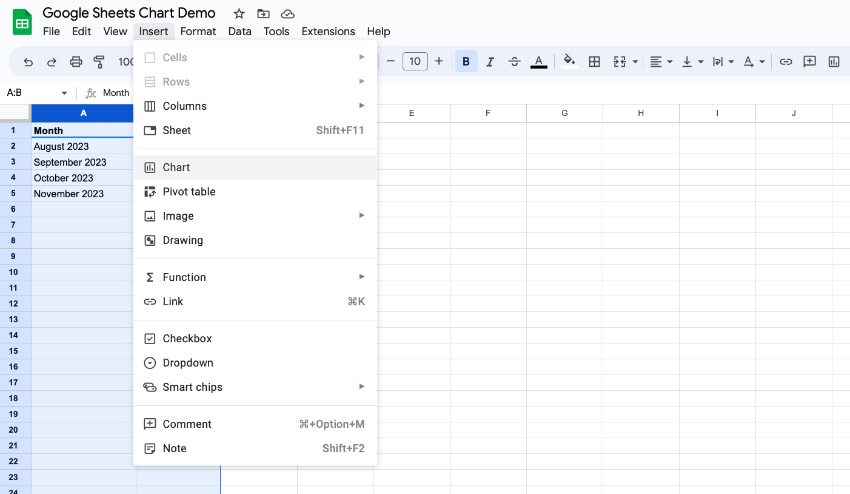This screenshot has width=850, height=494.
Task: Toggle italic formatting
Action: pyautogui.click(x=490, y=62)
